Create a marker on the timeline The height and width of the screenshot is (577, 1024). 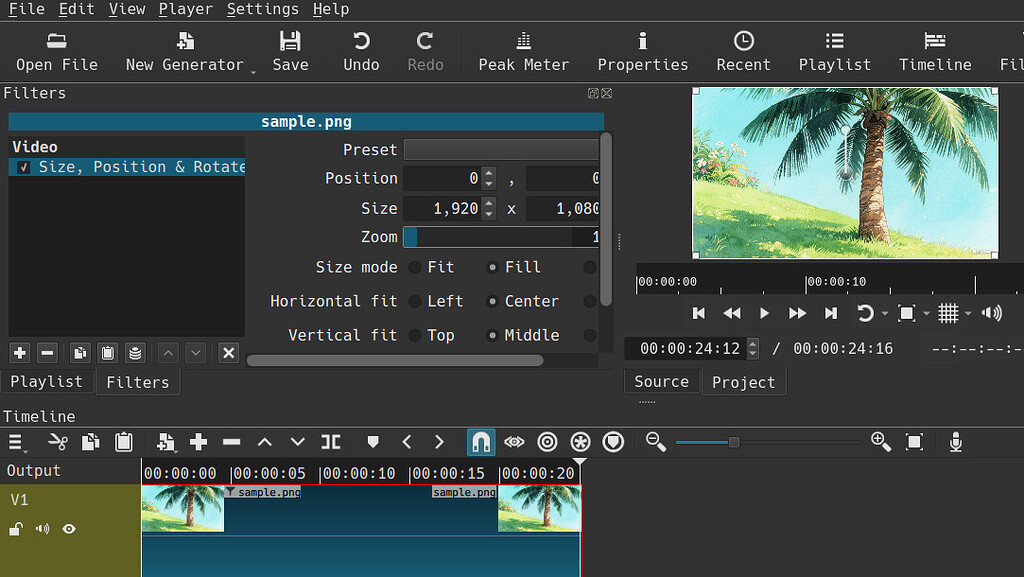[372, 441]
